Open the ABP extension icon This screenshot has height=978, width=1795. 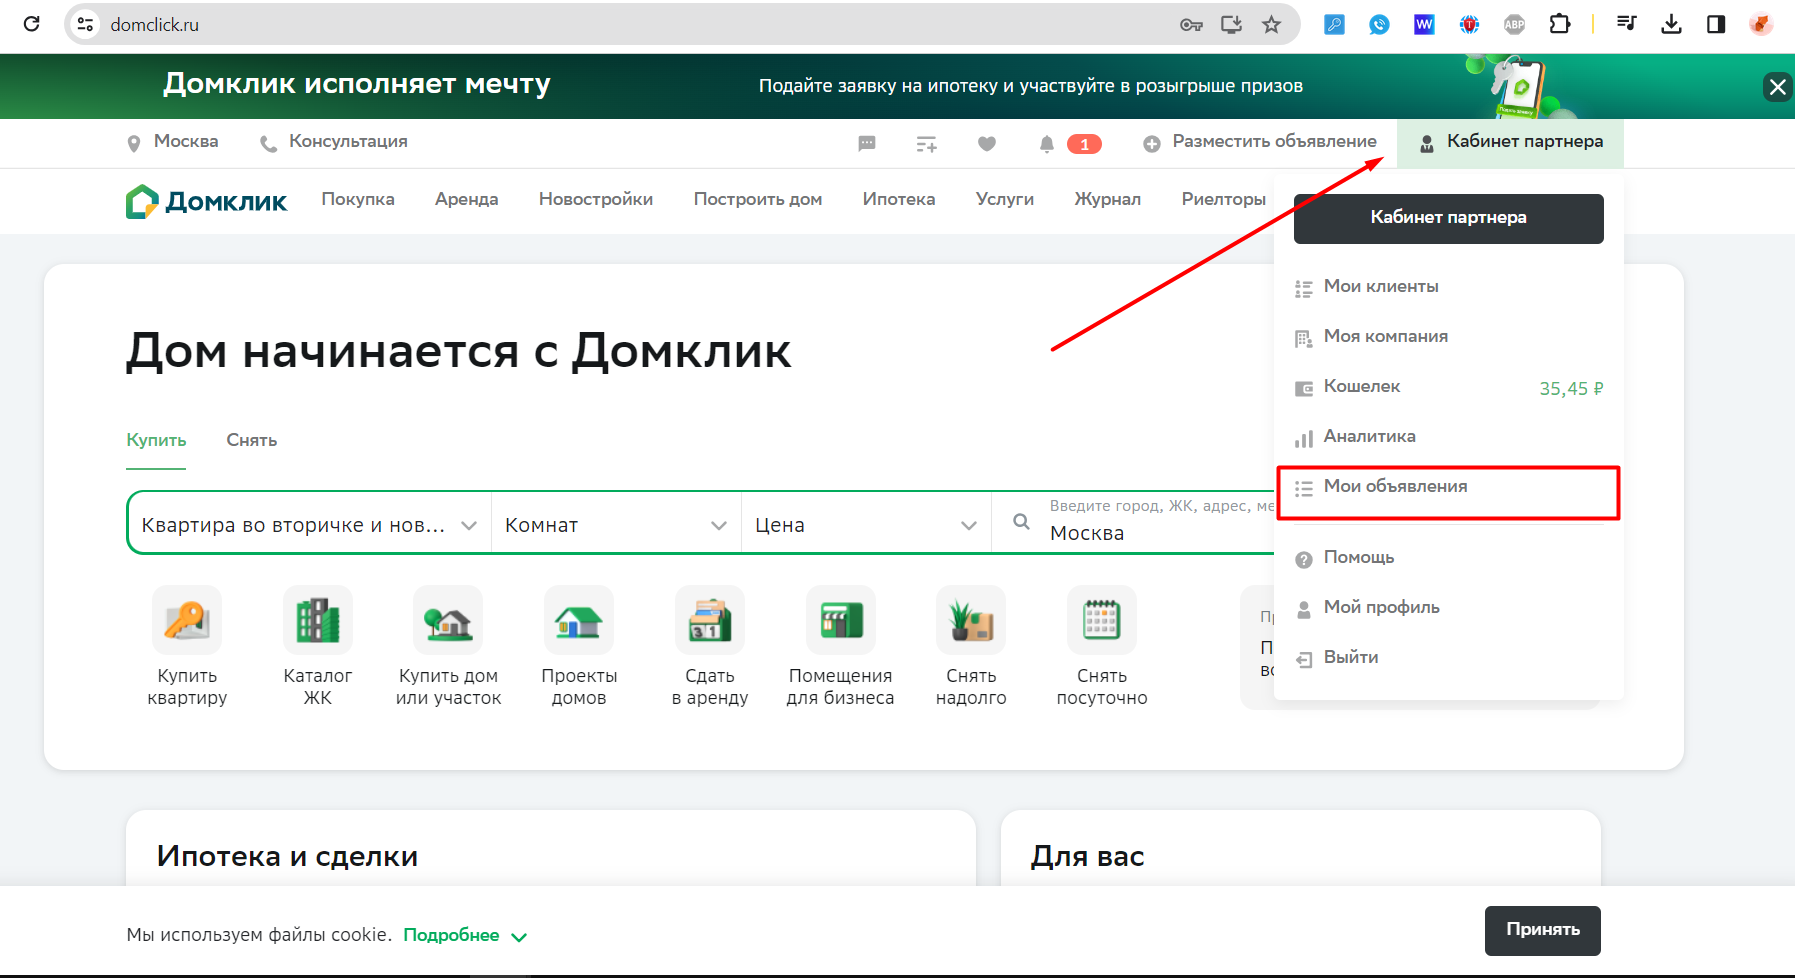1514,24
